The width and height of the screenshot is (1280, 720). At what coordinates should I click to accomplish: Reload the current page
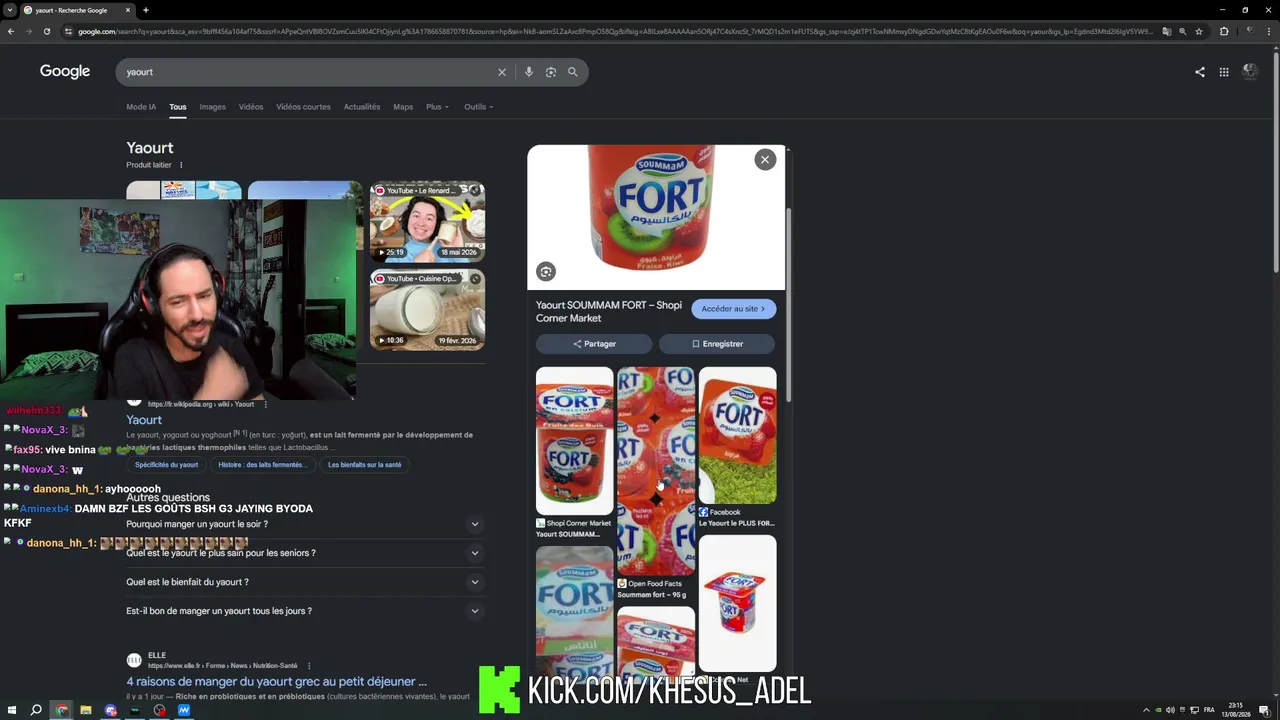pyautogui.click(x=46, y=31)
